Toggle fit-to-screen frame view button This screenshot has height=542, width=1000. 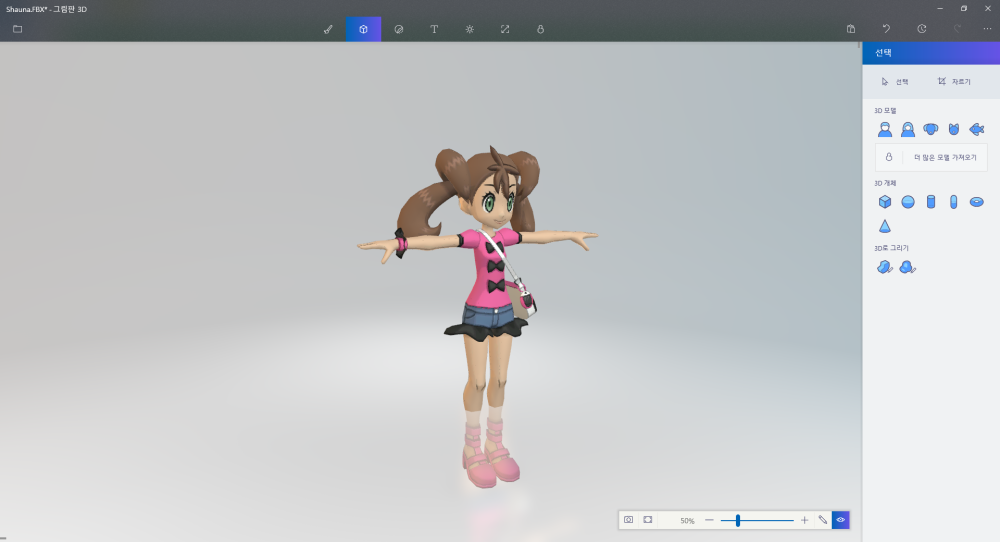click(x=648, y=520)
